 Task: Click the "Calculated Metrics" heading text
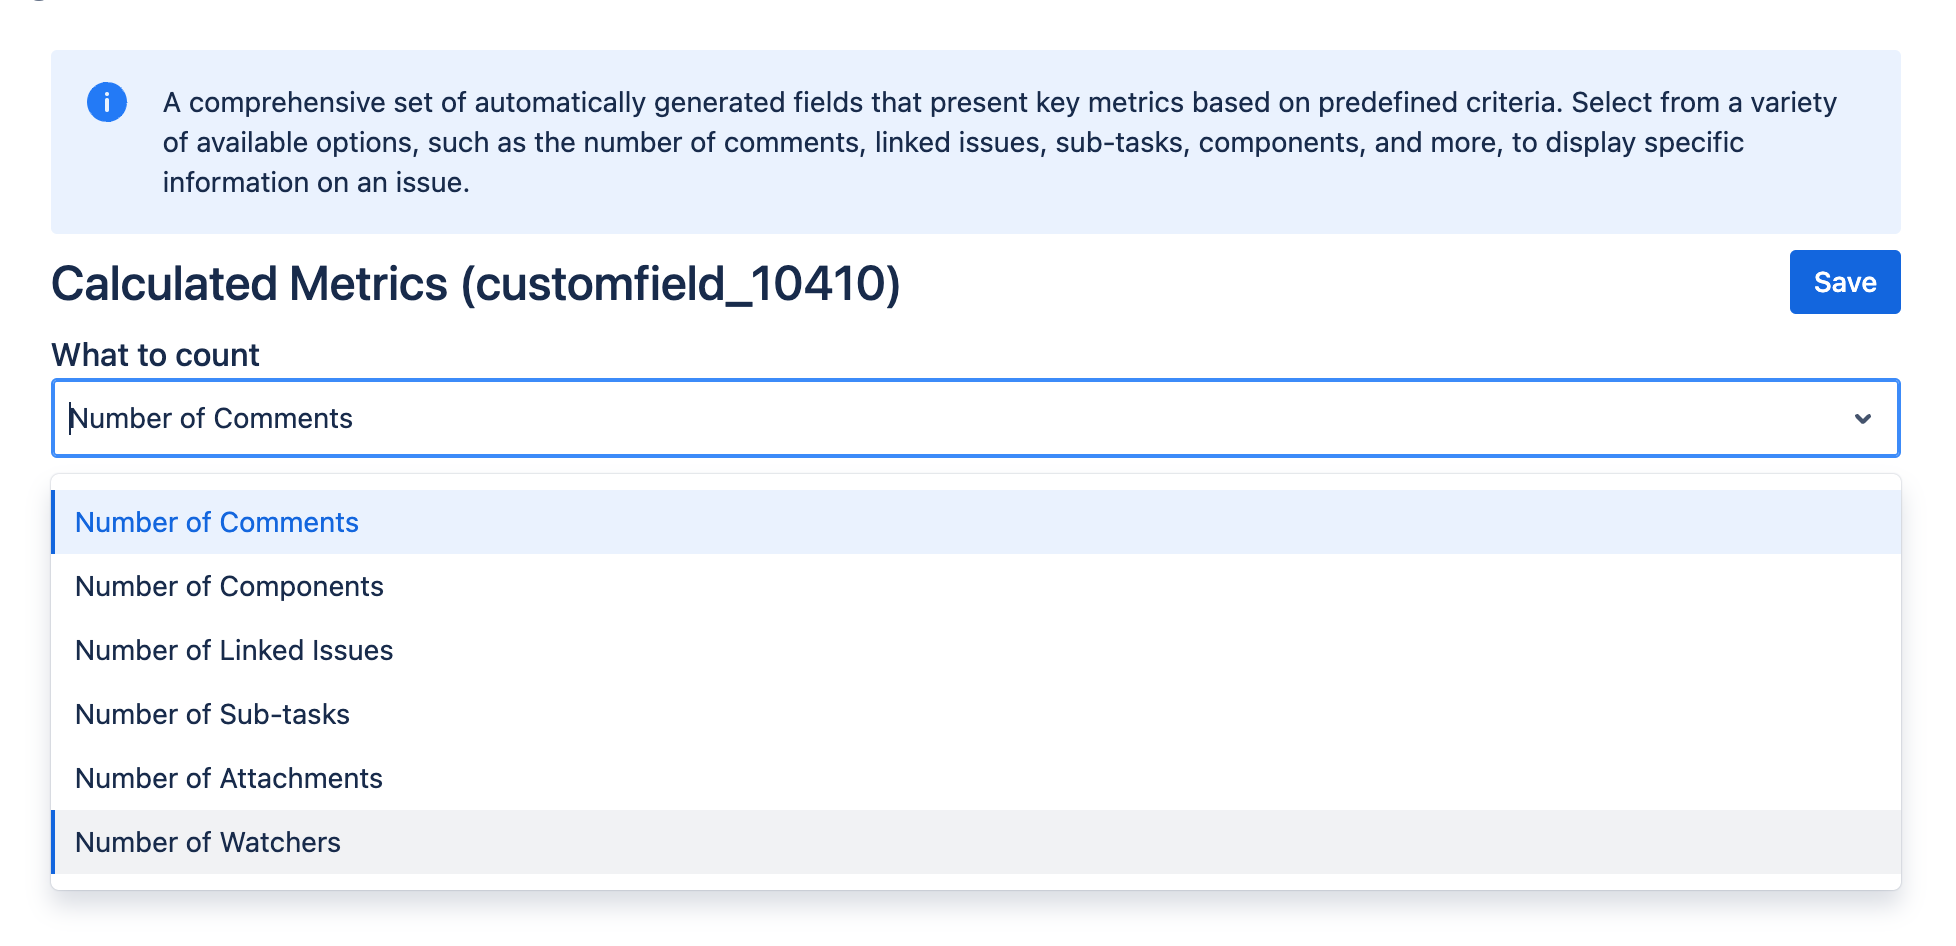pos(249,284)
